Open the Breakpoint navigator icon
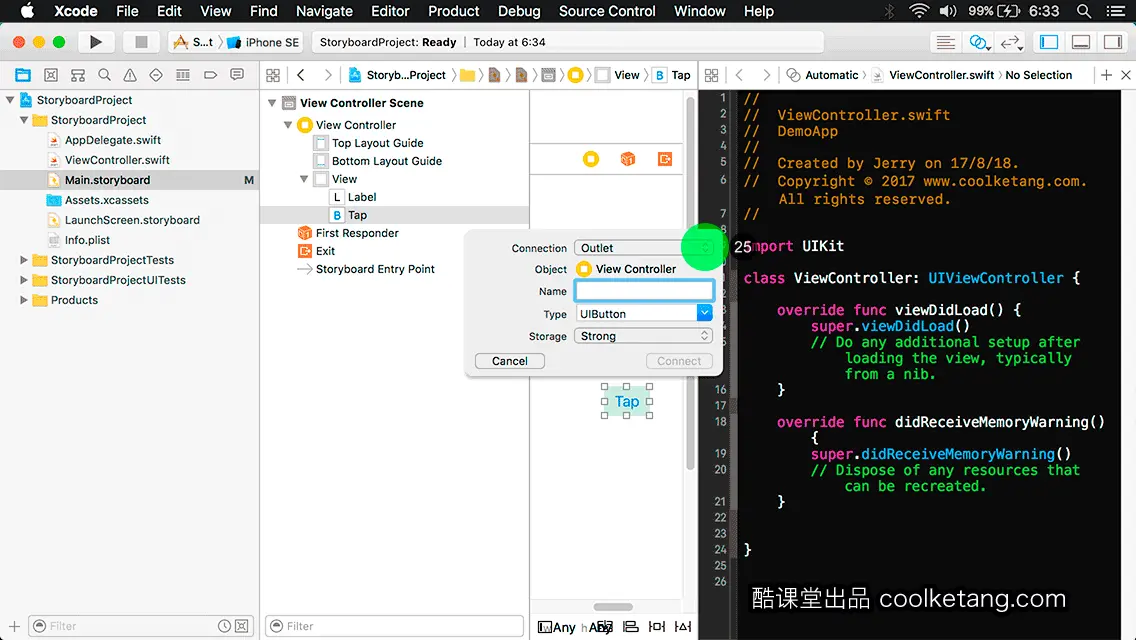Screen dimensions: 1136x640 pyautogui.click(x=210, y=75)
